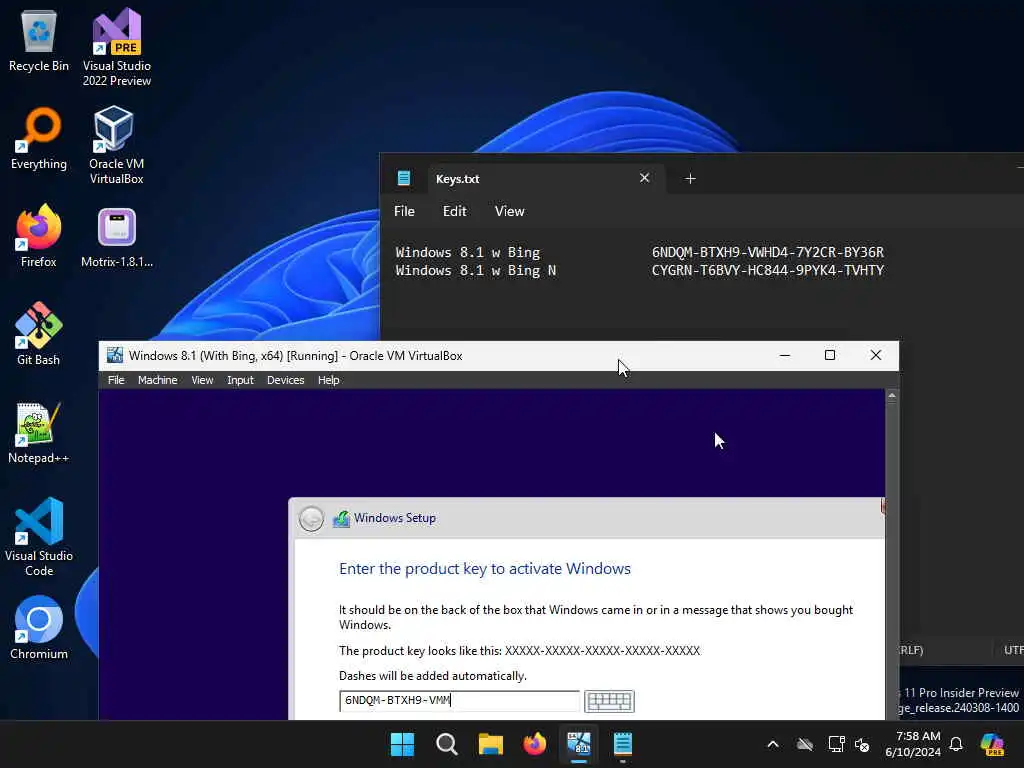Close the Keys.txt tab

[645, 178]
